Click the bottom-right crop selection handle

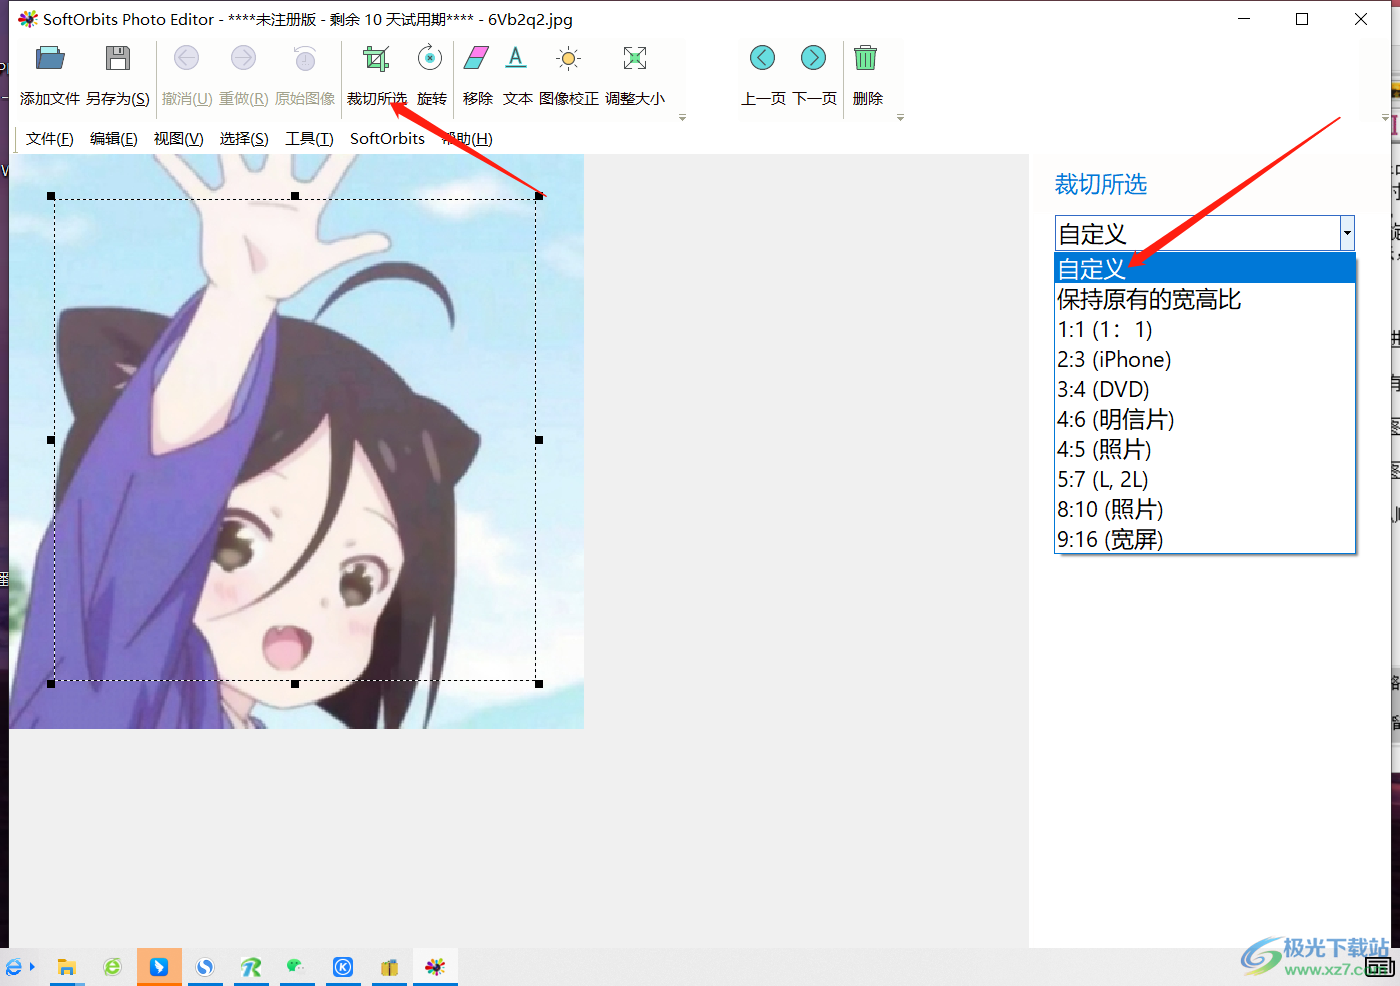[539, 684]
